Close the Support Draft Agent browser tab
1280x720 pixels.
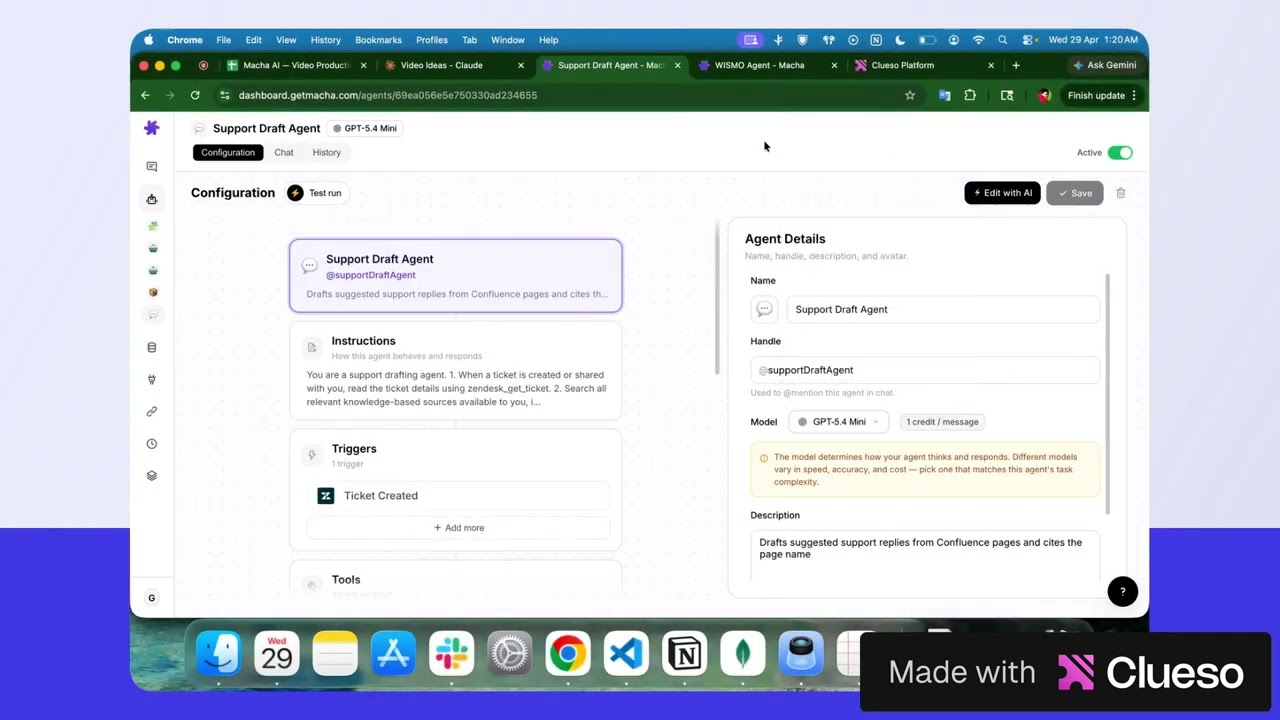677,65
